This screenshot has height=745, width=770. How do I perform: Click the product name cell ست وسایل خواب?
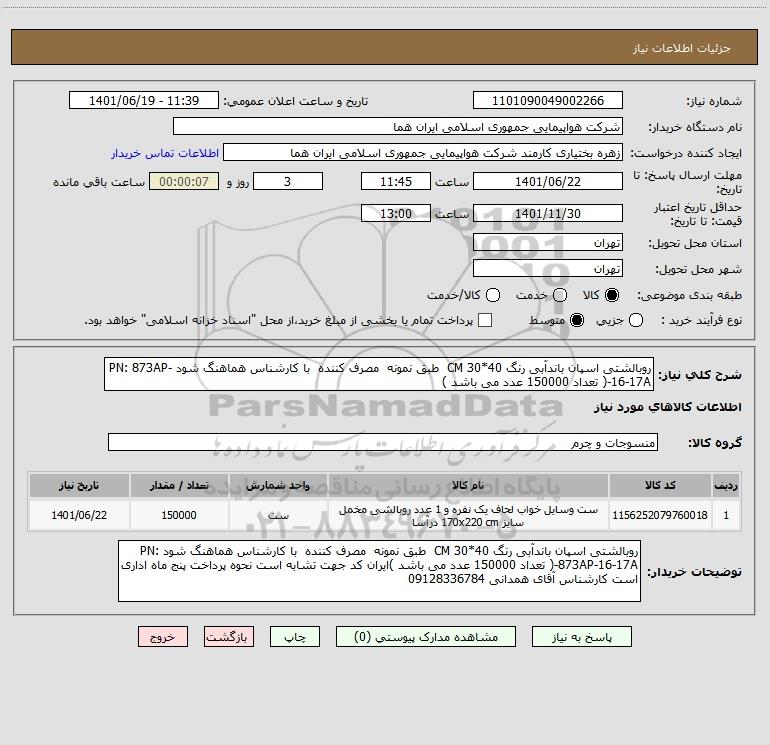click(x=468, y=516)
